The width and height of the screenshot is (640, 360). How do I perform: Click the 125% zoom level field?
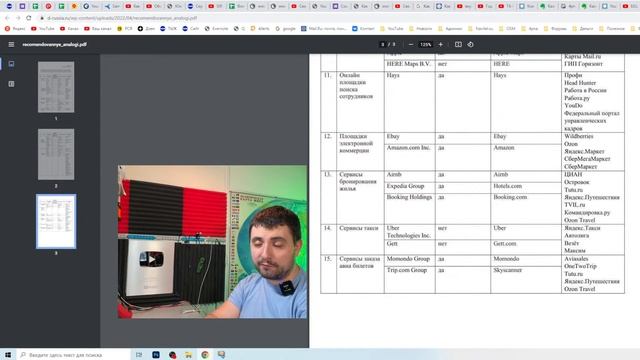pyautogui.click(x=426, y=44)
